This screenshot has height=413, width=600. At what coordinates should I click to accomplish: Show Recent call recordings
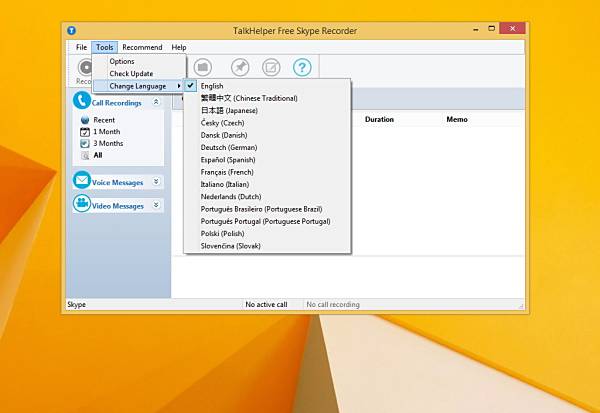pyautogui.click(x=104, y=120)
